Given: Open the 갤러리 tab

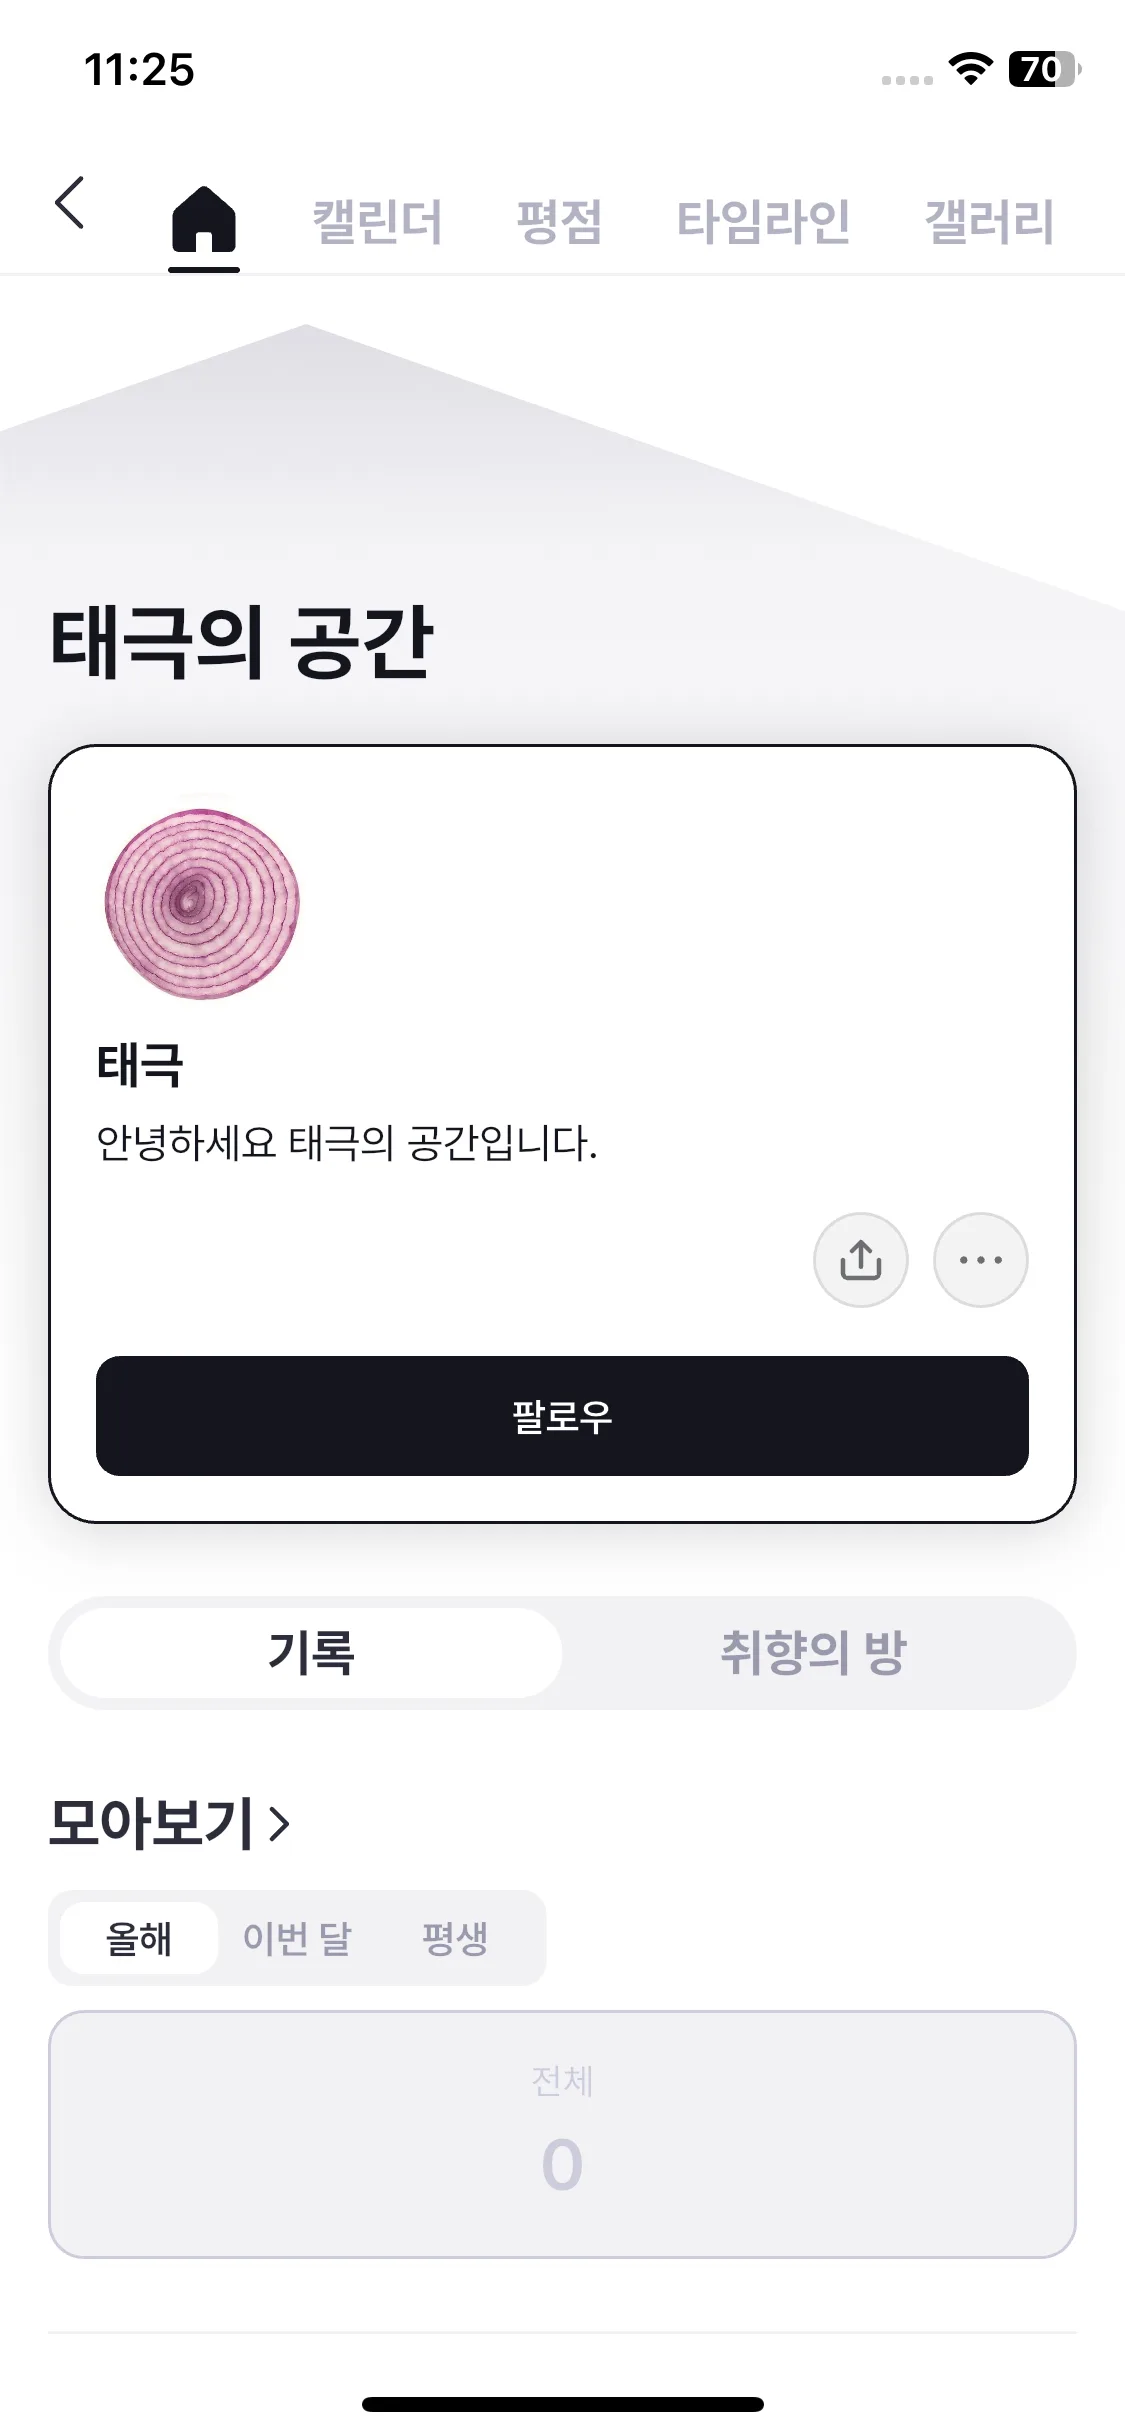Looking at the screenshot, I should 989,222.
